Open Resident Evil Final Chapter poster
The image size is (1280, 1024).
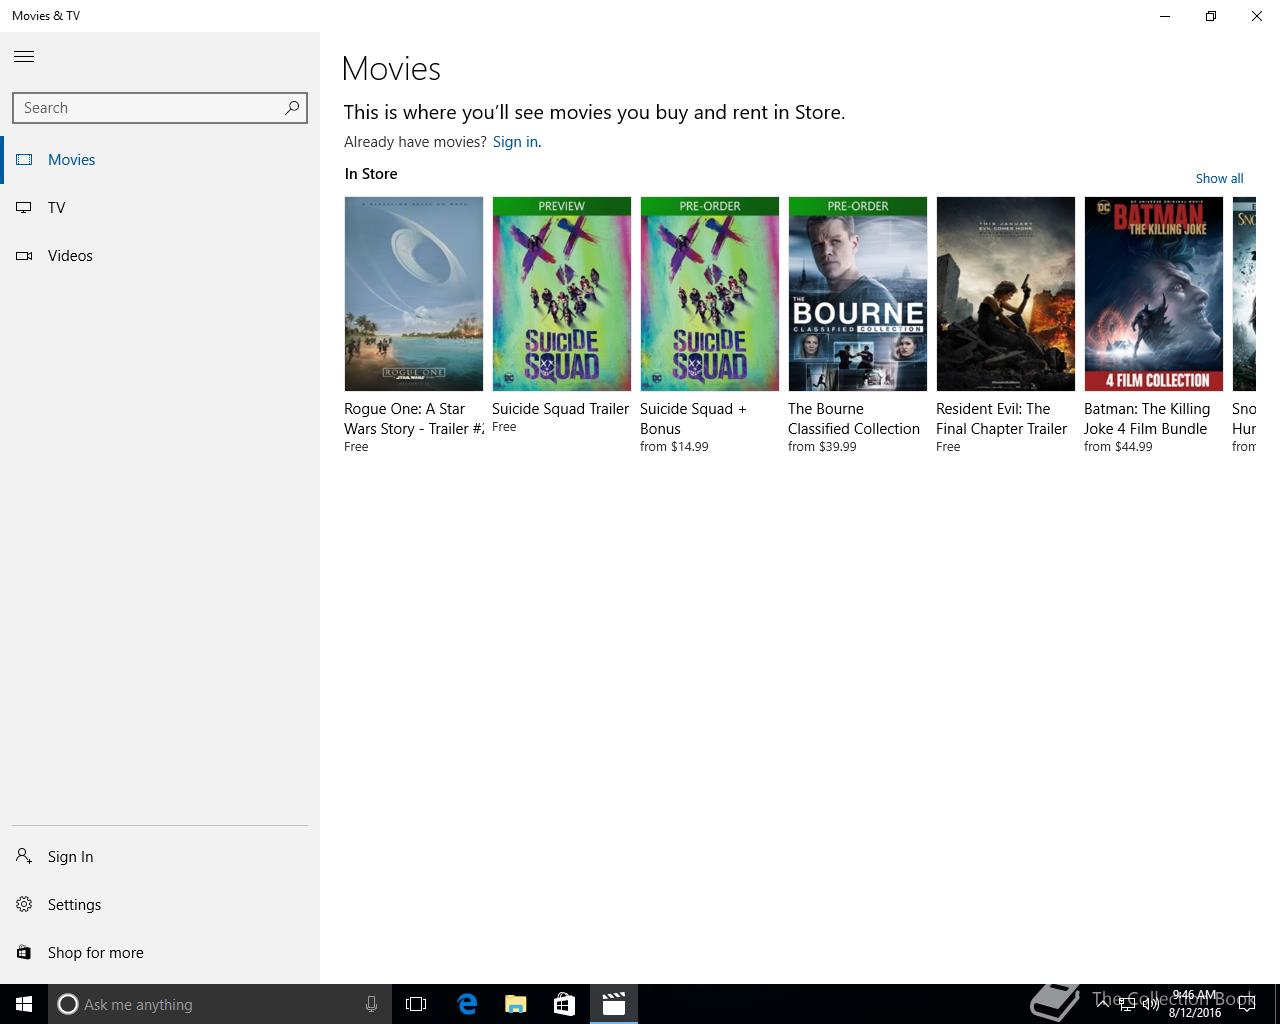[x=1006, y=294]
